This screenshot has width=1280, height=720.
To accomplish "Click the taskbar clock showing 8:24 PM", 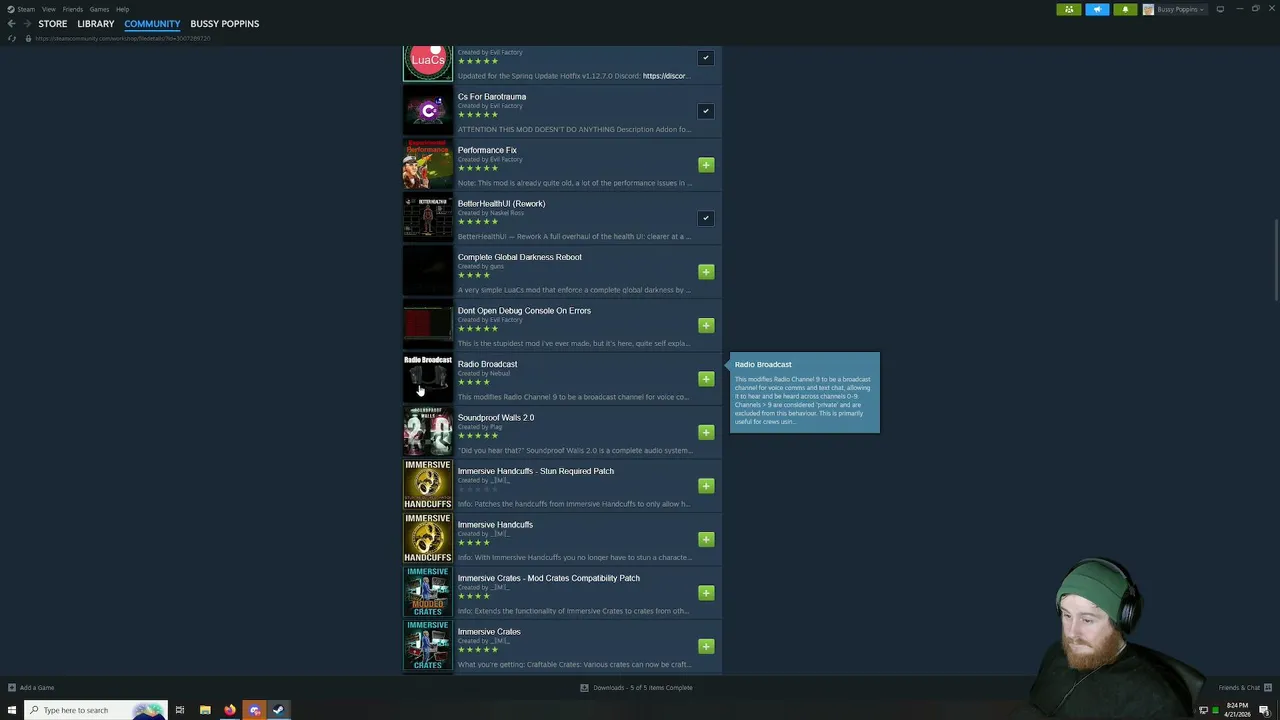I will pyautogui.click(x=1237, y=710).
